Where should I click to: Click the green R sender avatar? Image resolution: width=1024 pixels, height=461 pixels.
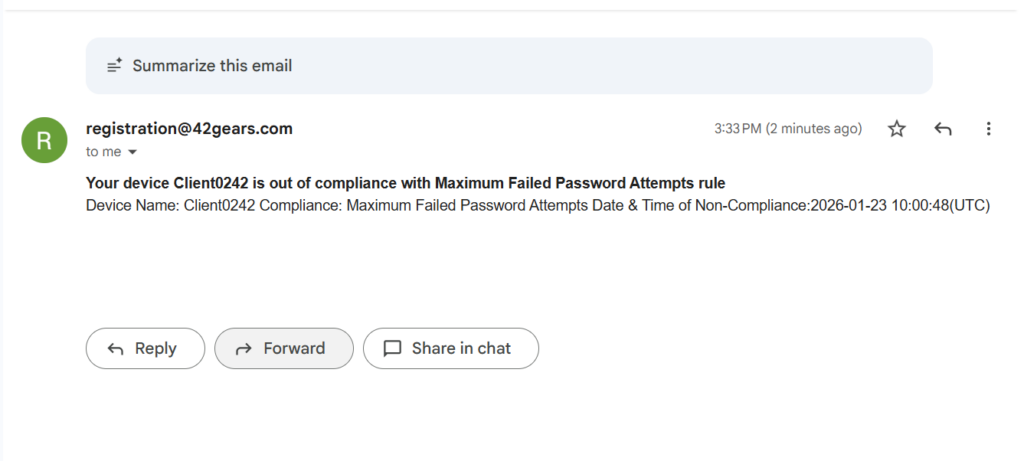(x=44, y=140)
